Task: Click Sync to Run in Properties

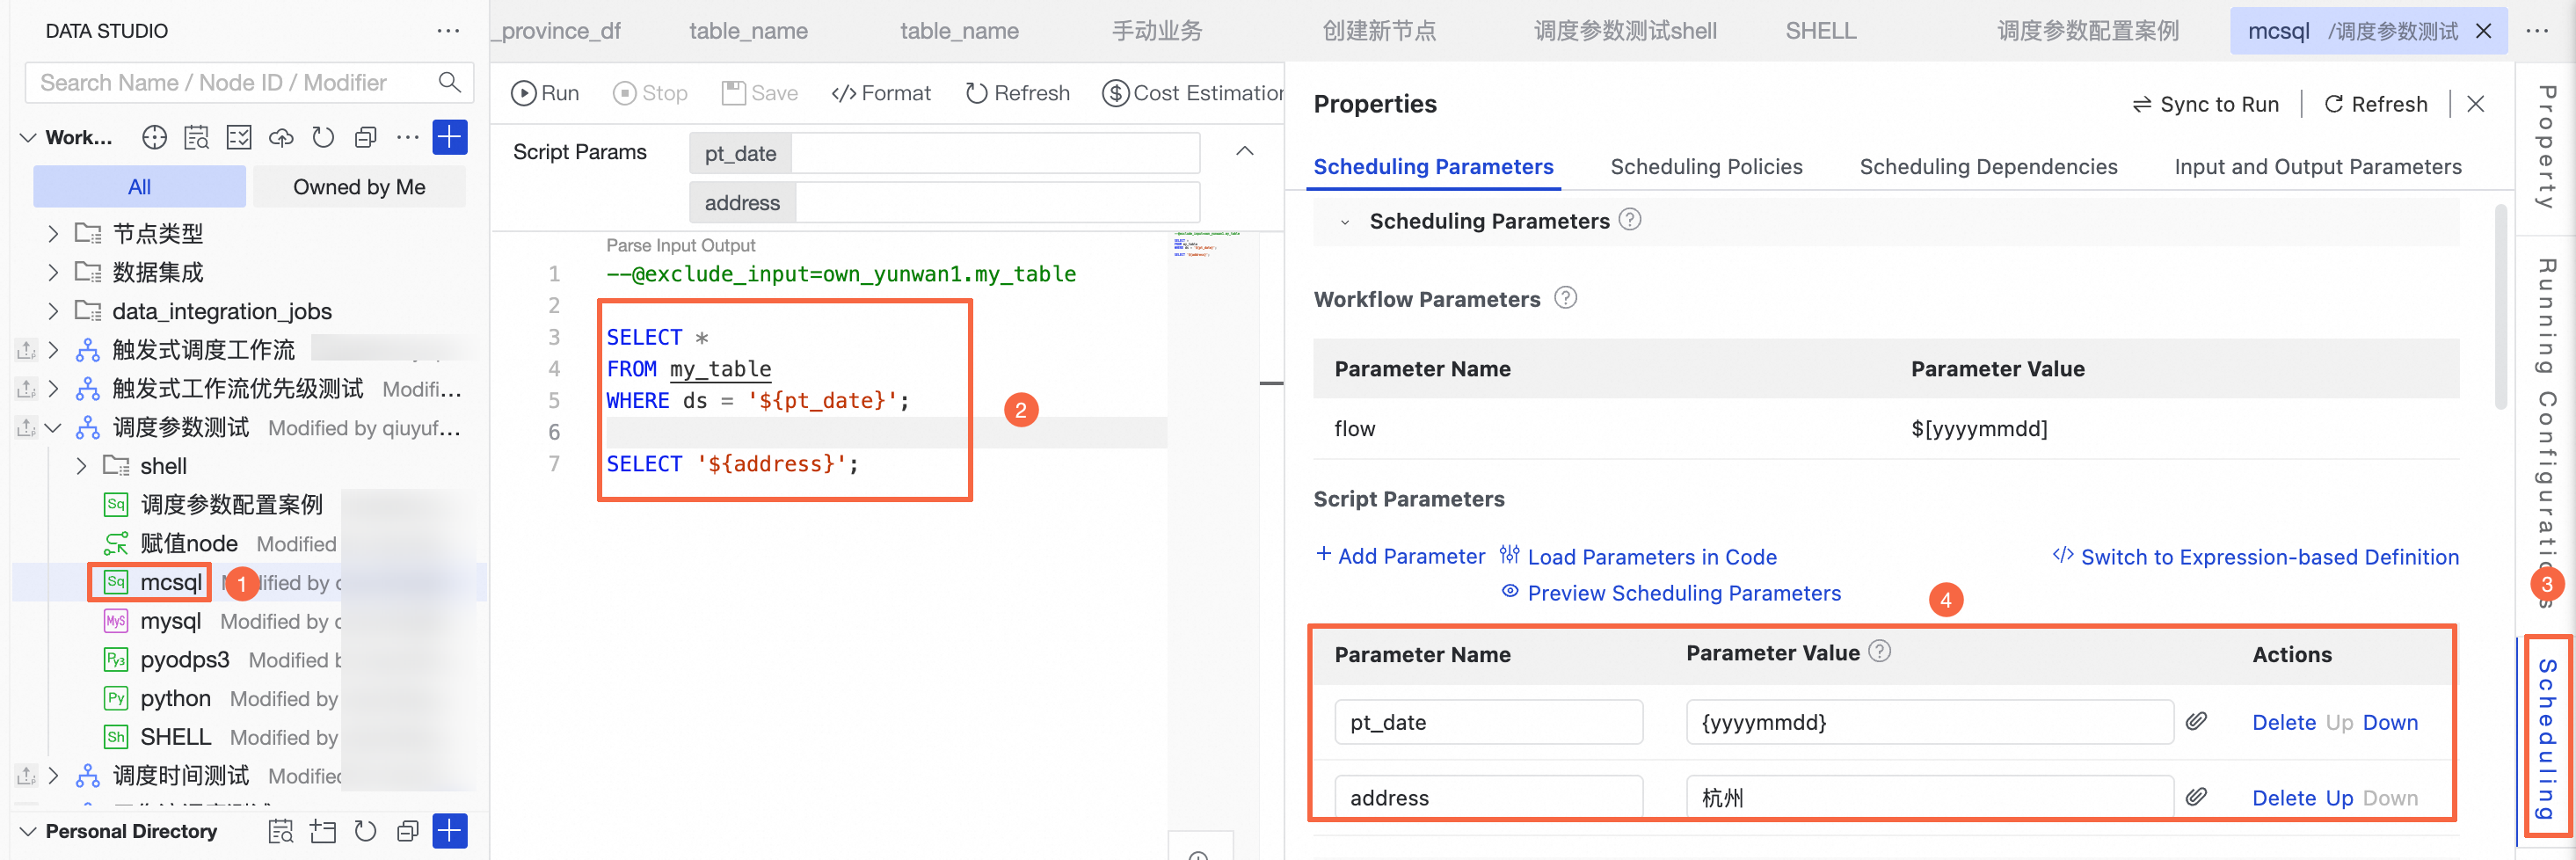Action: tap(2205, 104)
